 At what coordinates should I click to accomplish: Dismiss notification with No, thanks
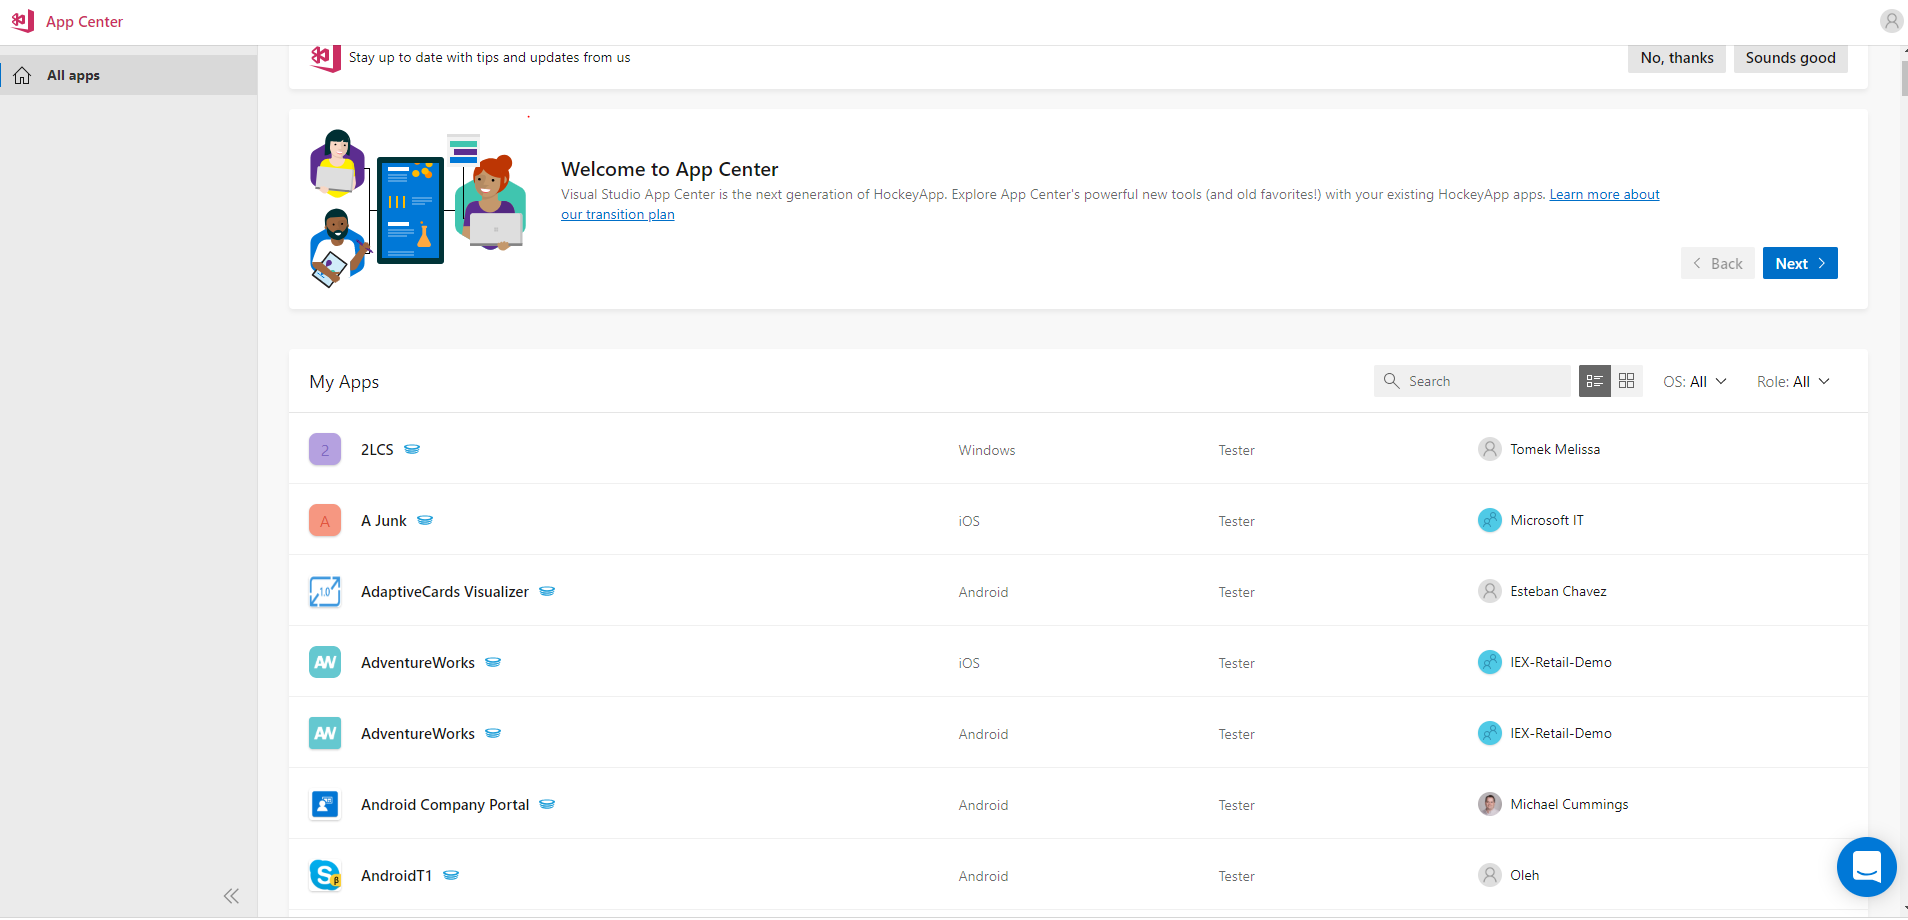1677,58
